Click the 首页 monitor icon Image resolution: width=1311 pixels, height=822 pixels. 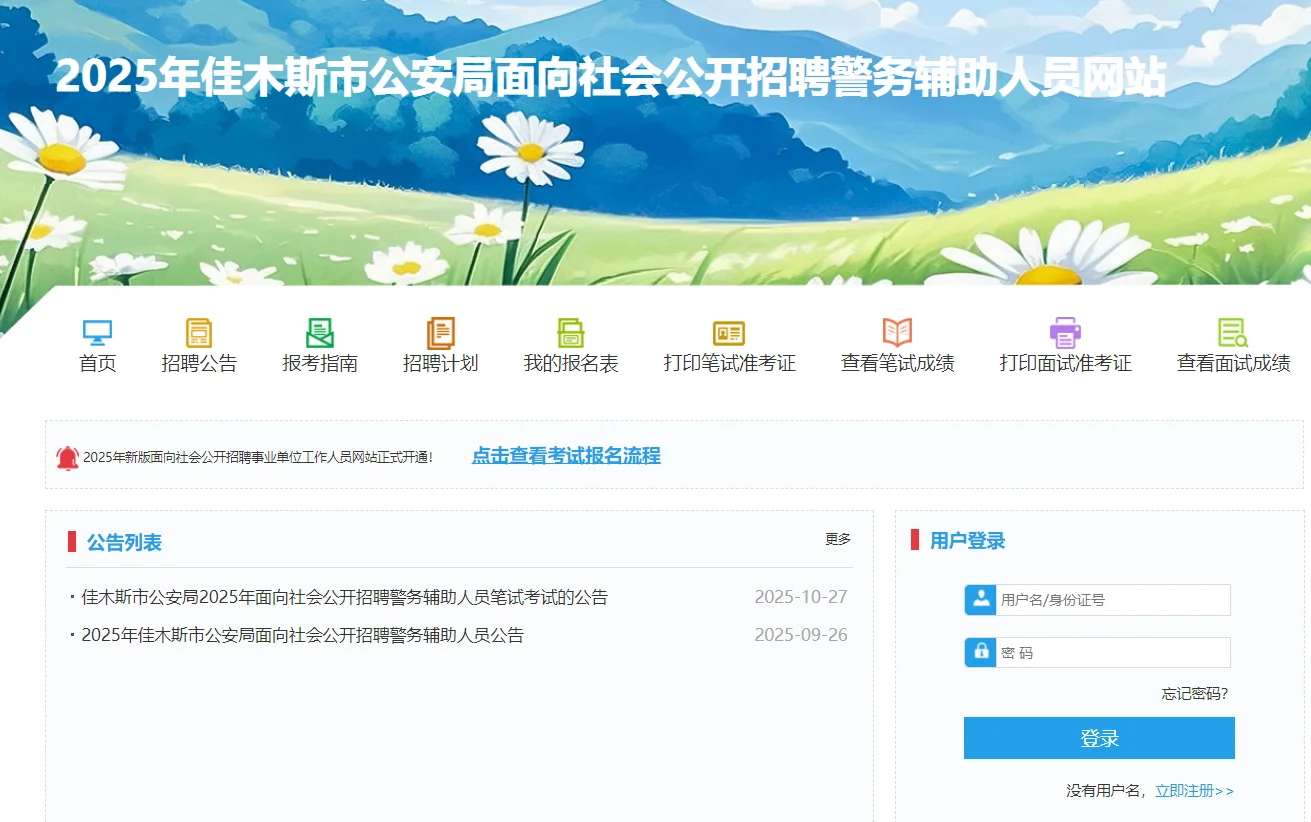(x=97, y=333)
